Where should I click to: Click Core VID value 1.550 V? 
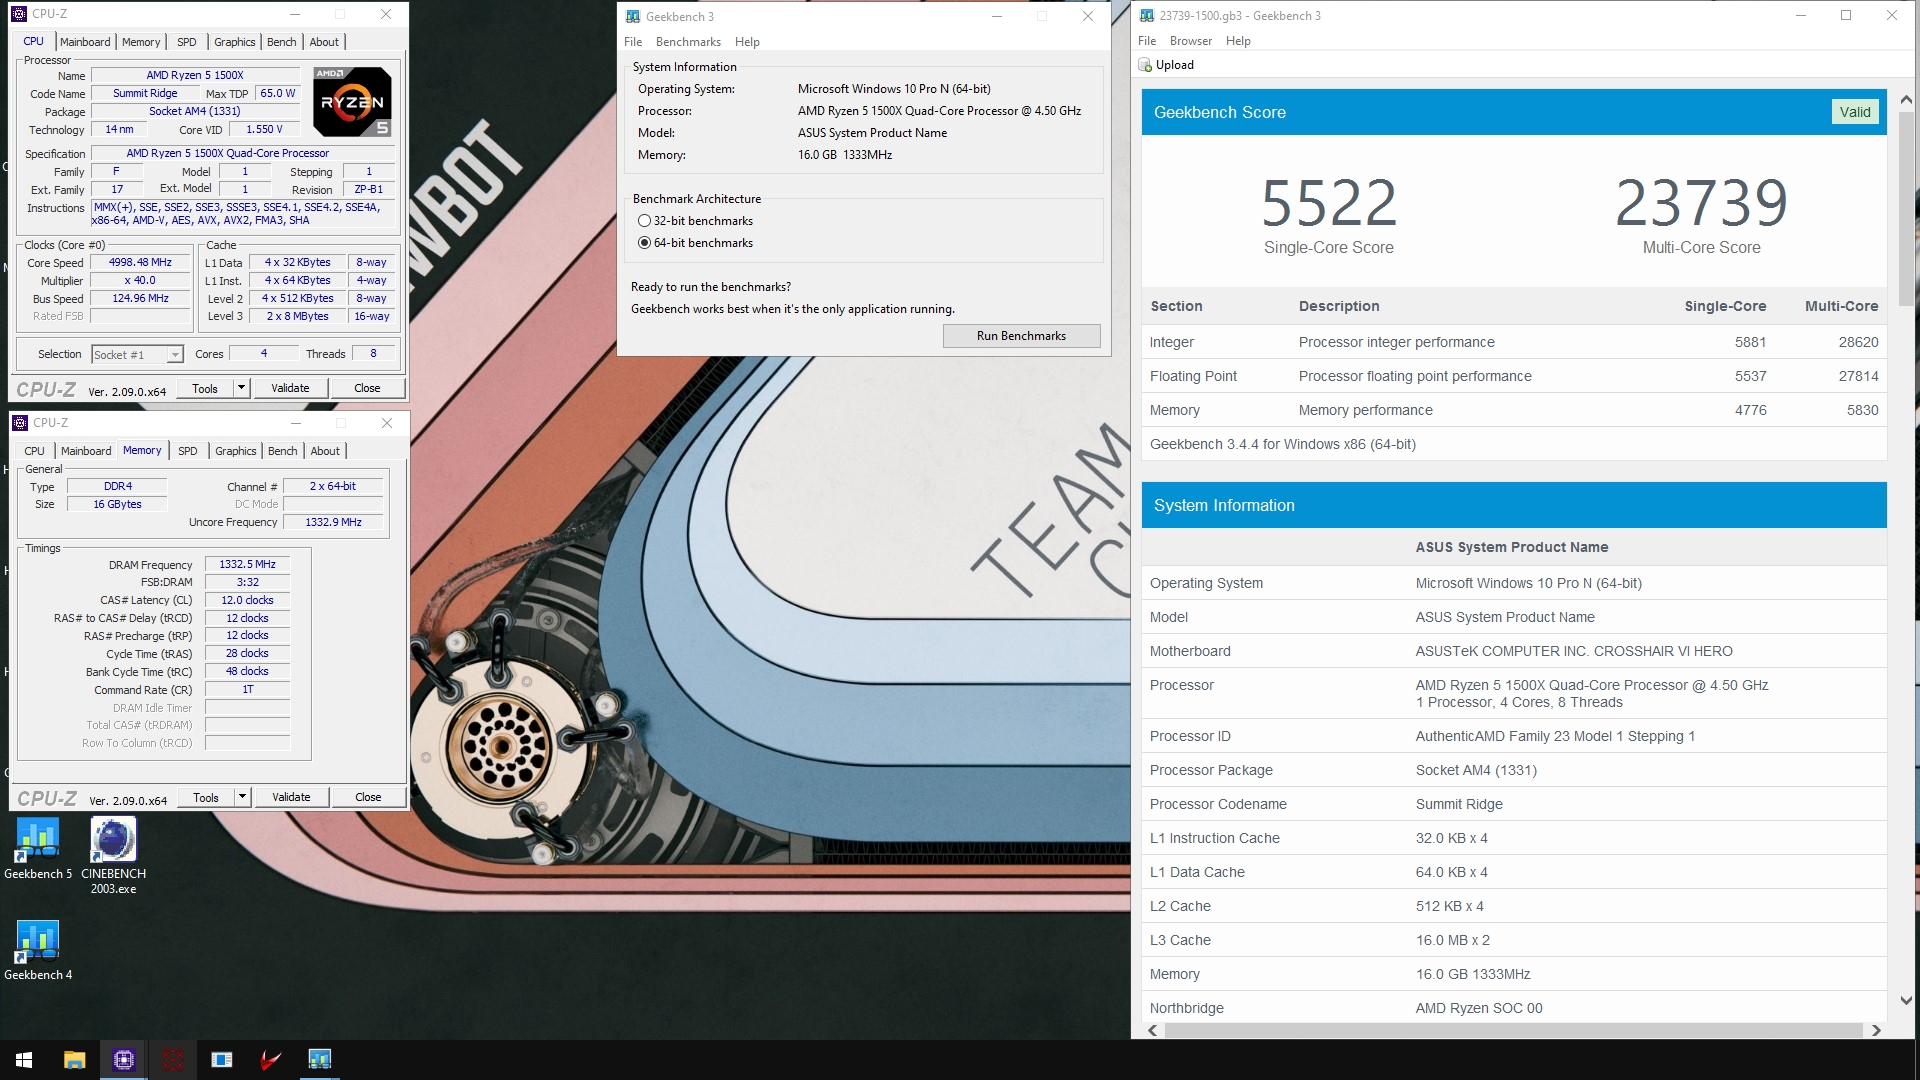[x=264, y=129]
